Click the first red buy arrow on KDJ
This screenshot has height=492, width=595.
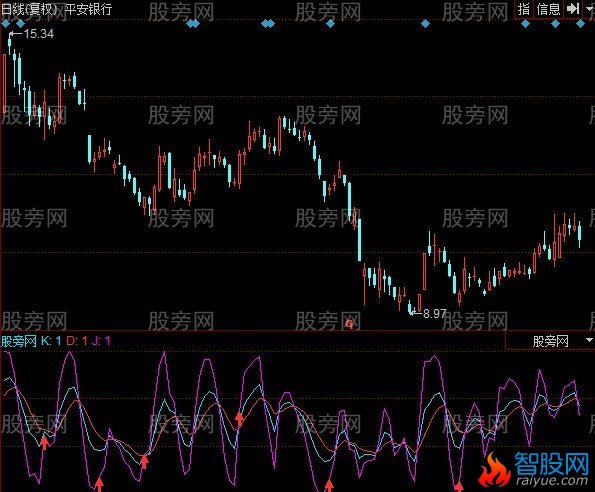44,443
